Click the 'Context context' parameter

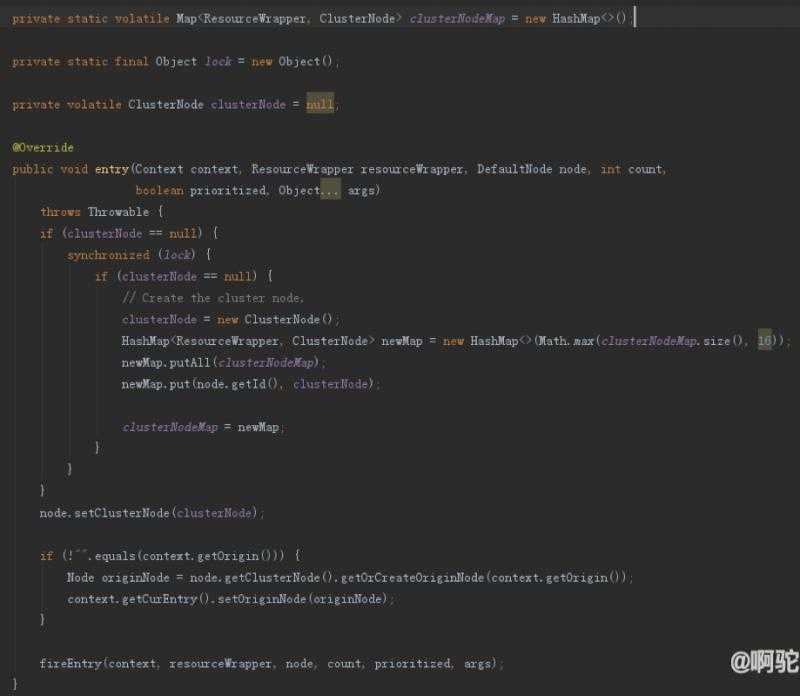point(187,169)
